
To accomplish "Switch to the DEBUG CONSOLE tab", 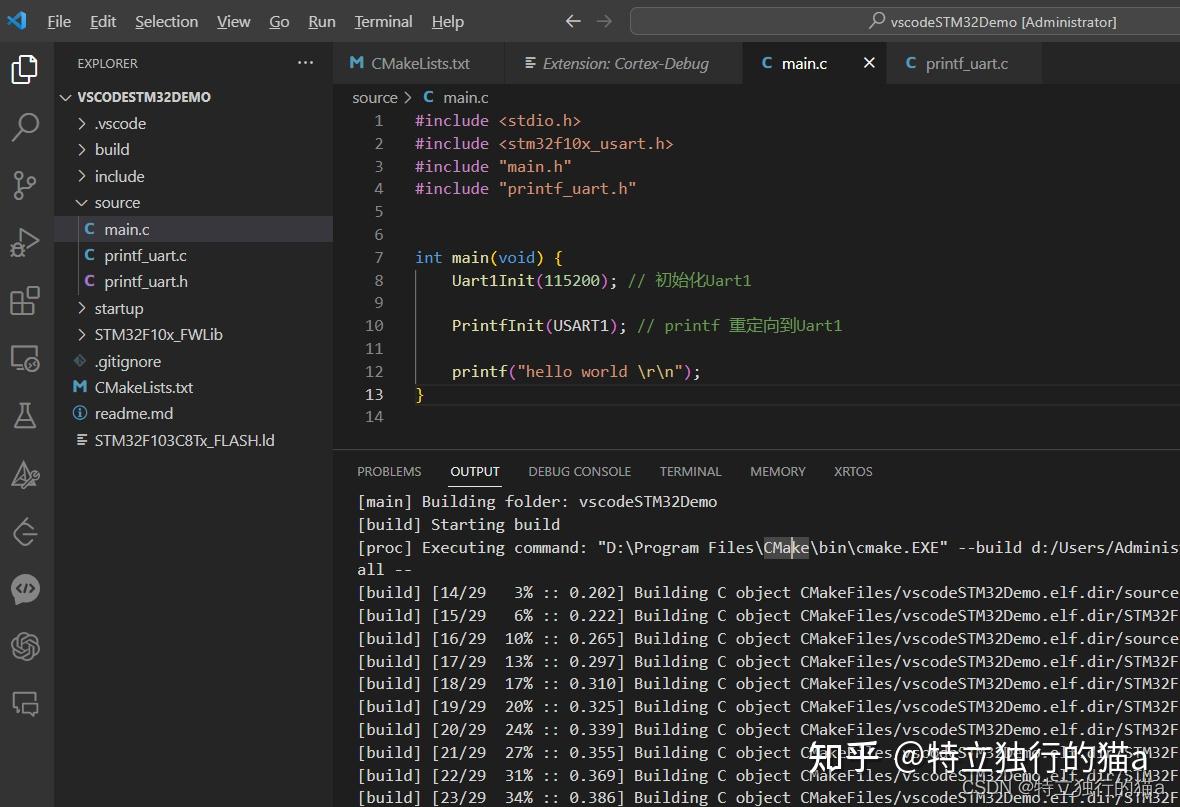I will coord(579,471).
